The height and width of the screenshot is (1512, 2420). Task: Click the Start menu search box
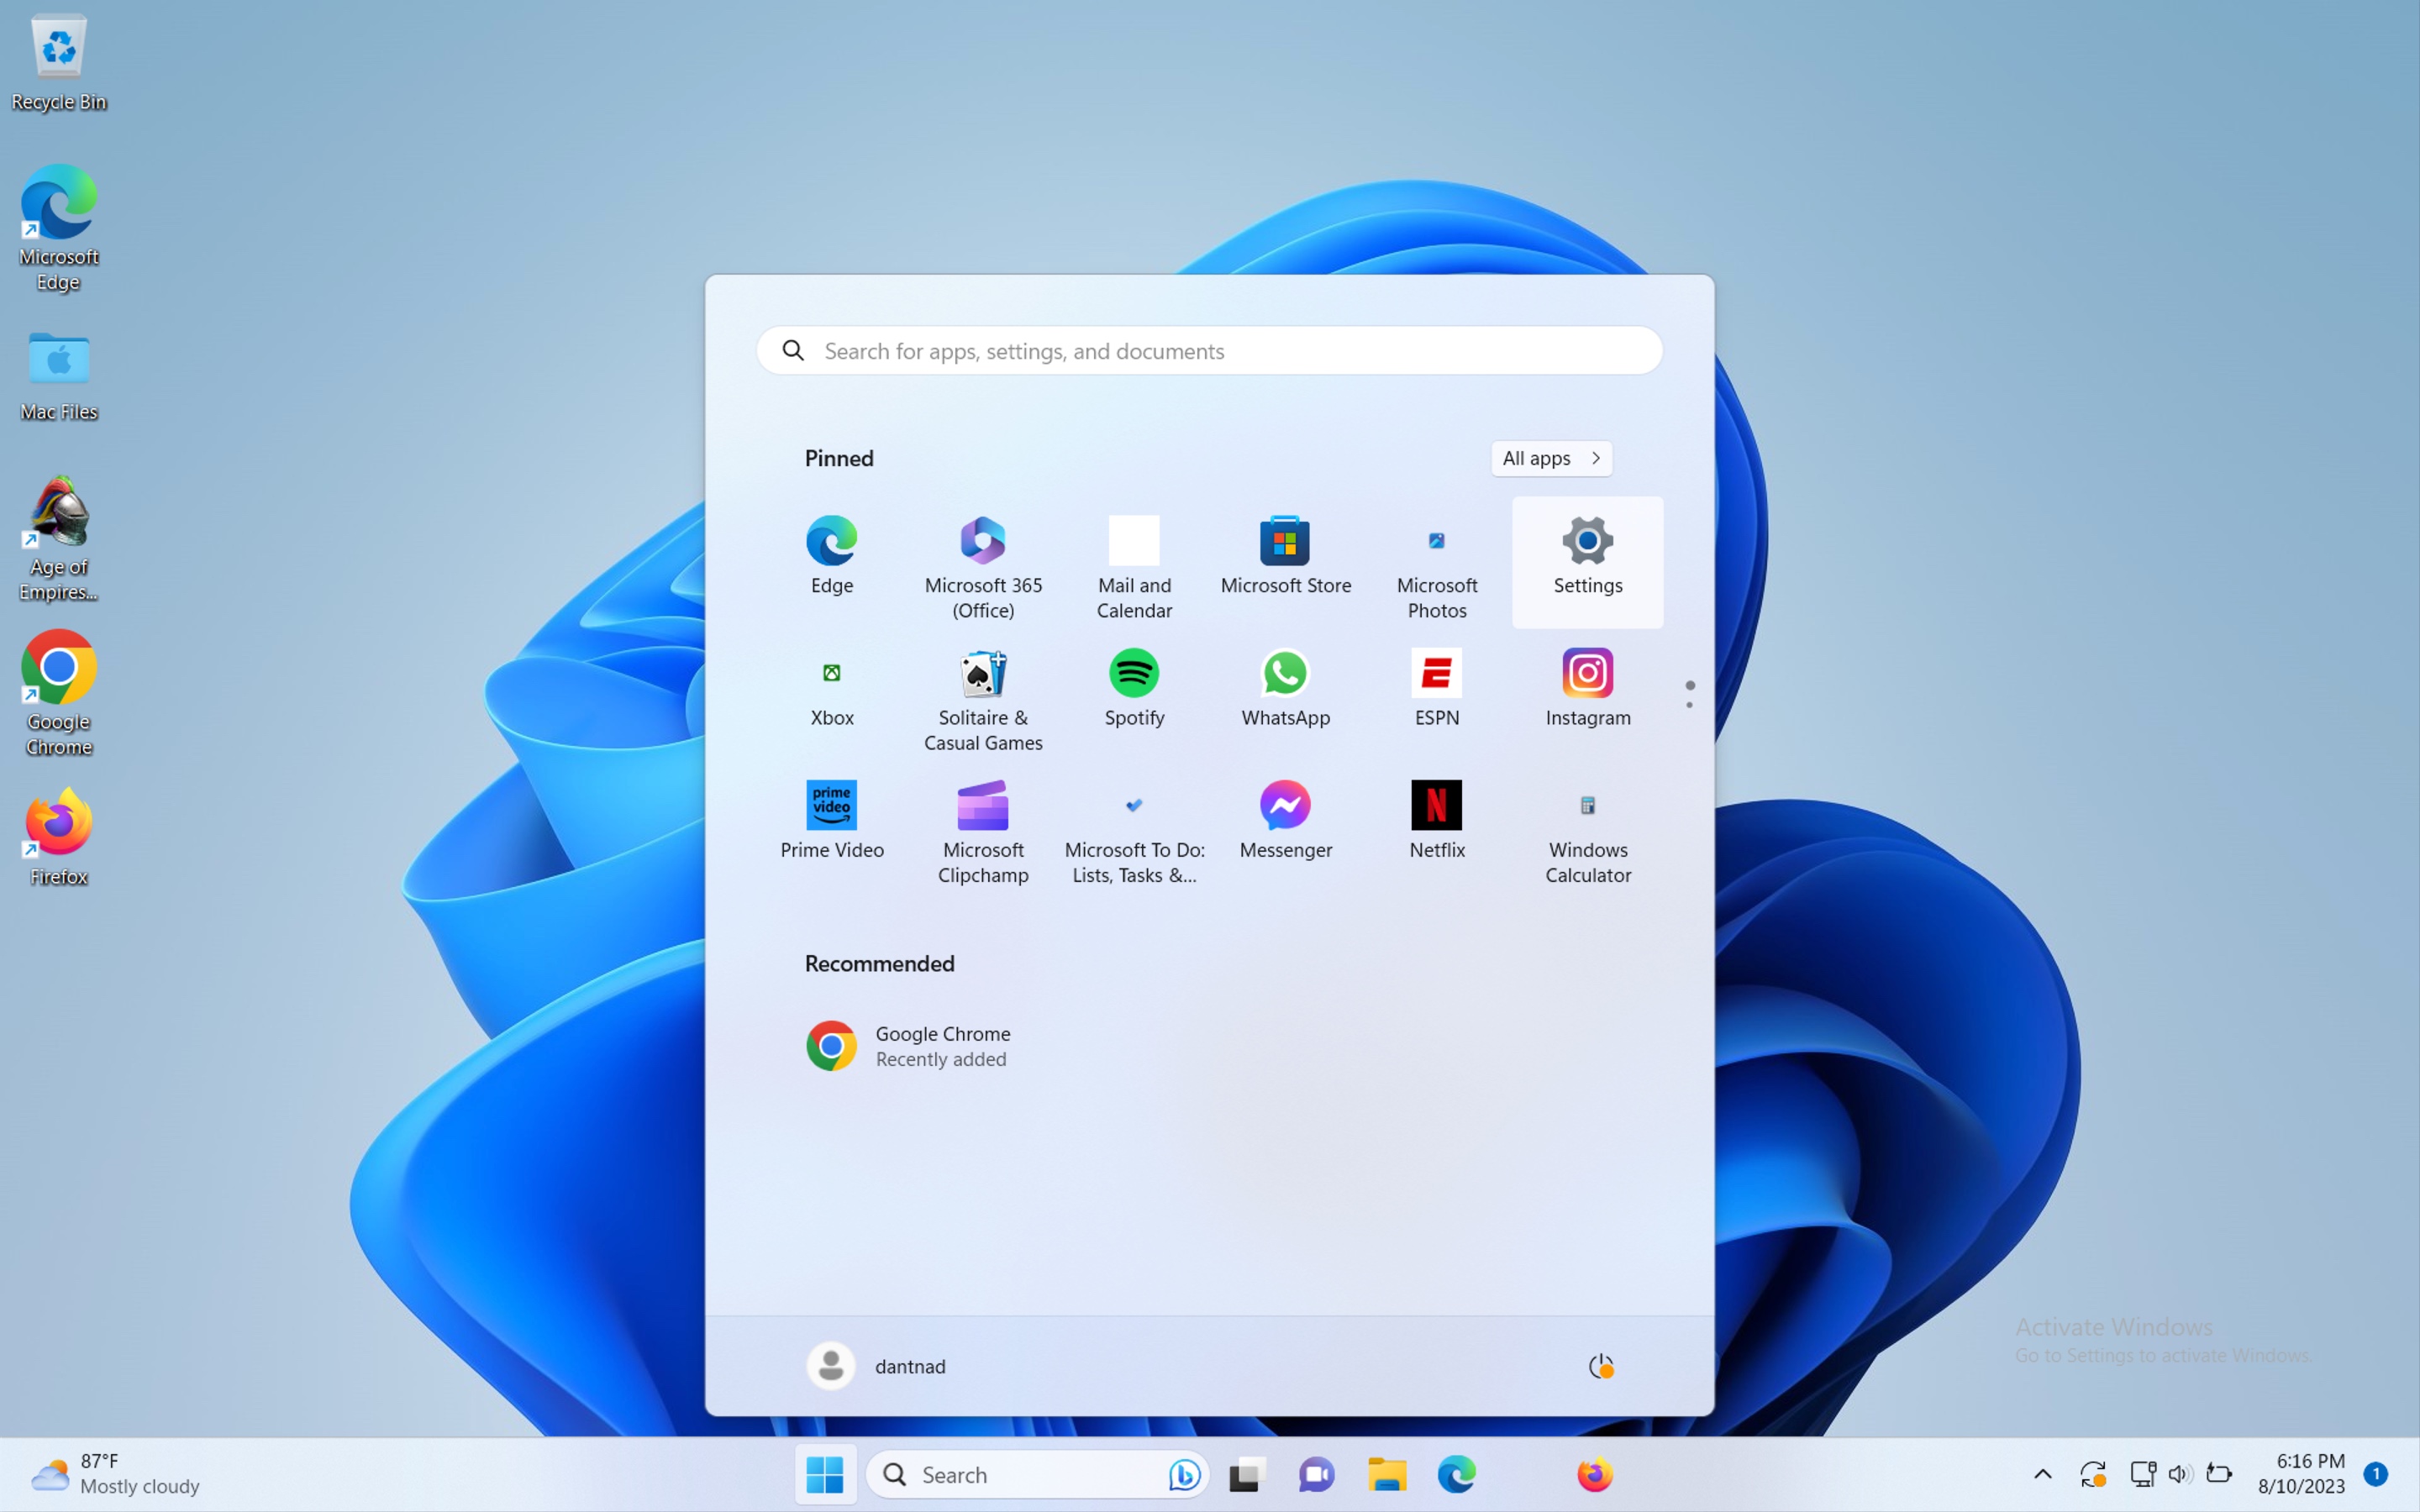click(x=1207, y=350)
